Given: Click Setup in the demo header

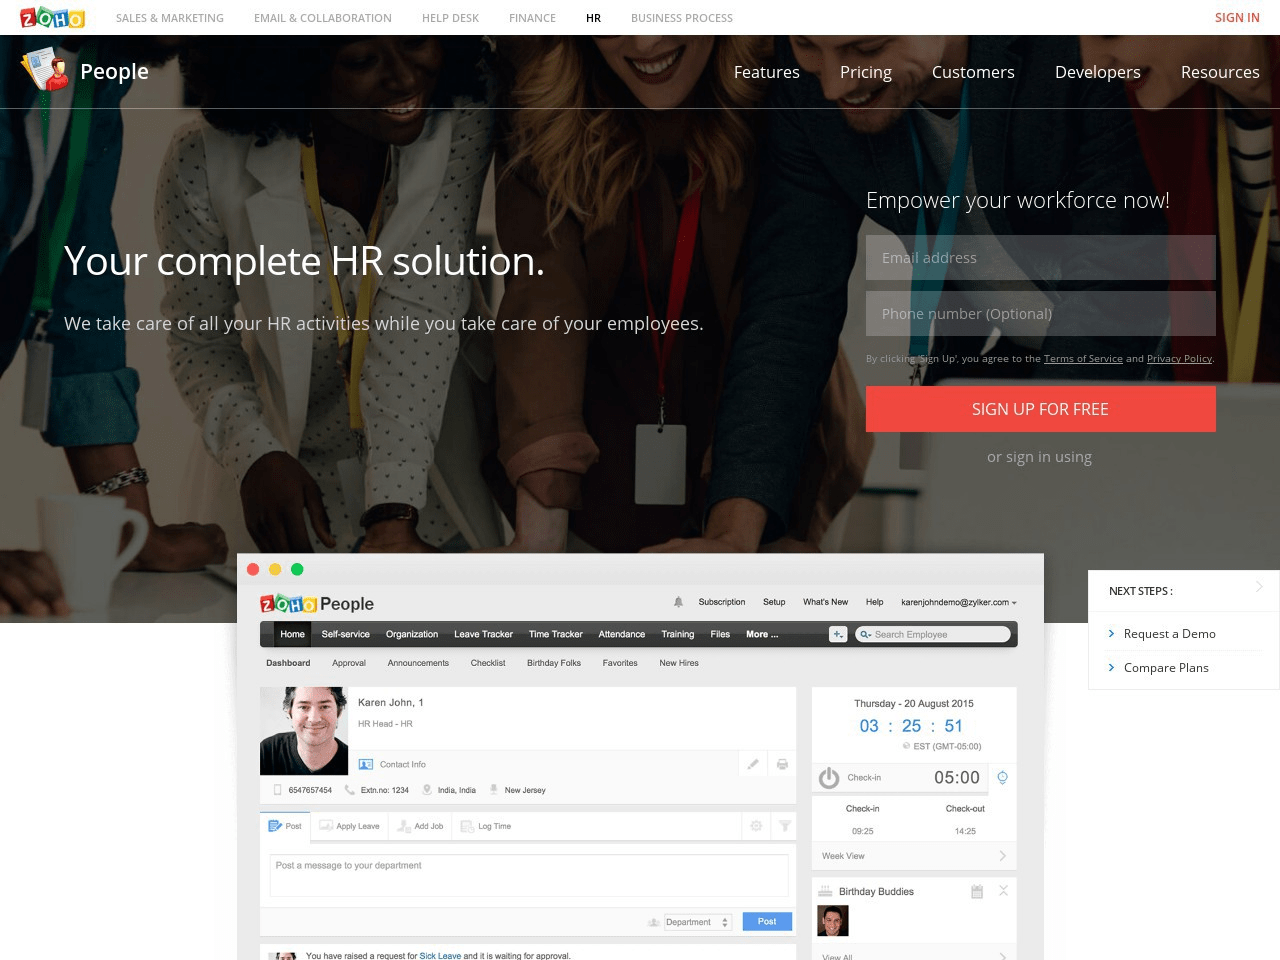Looking at the screenshot, I should pyautogui.click(x=774, y=602).
